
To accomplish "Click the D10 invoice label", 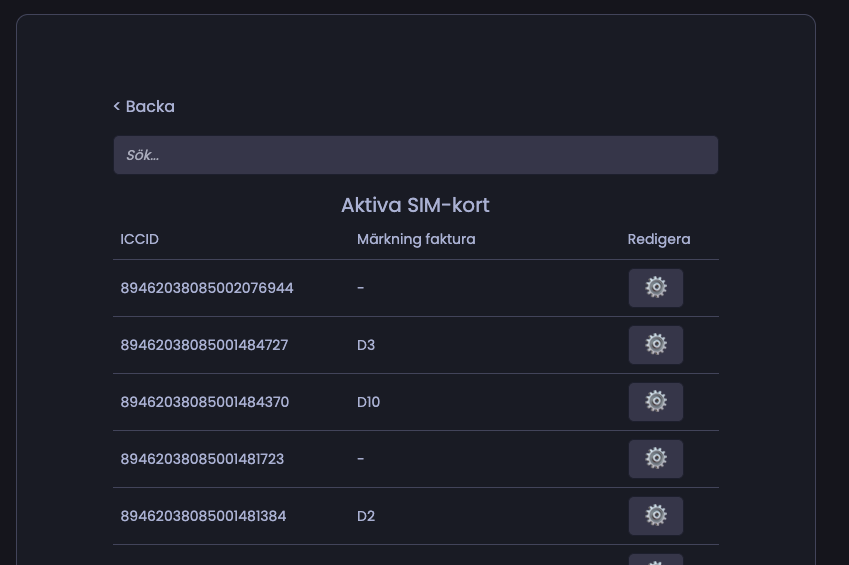I will tap(368, 402).
